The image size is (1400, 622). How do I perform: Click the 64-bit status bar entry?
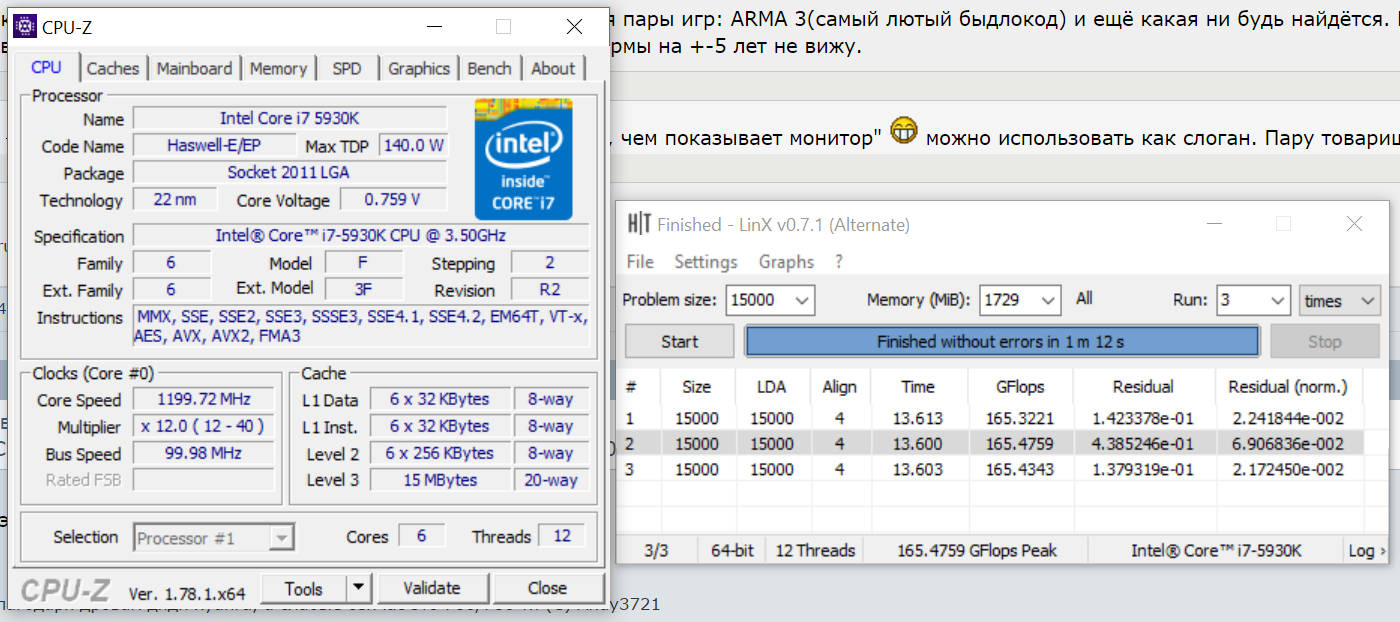731,550
